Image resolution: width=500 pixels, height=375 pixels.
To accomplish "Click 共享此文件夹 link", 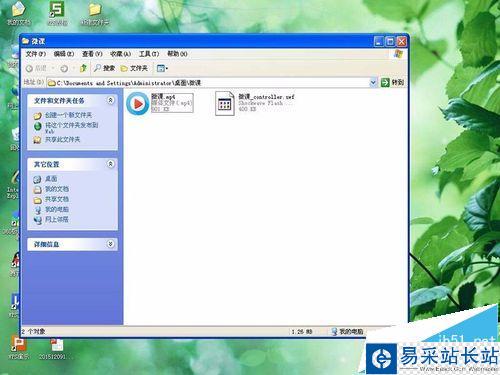I will [63, 139].
